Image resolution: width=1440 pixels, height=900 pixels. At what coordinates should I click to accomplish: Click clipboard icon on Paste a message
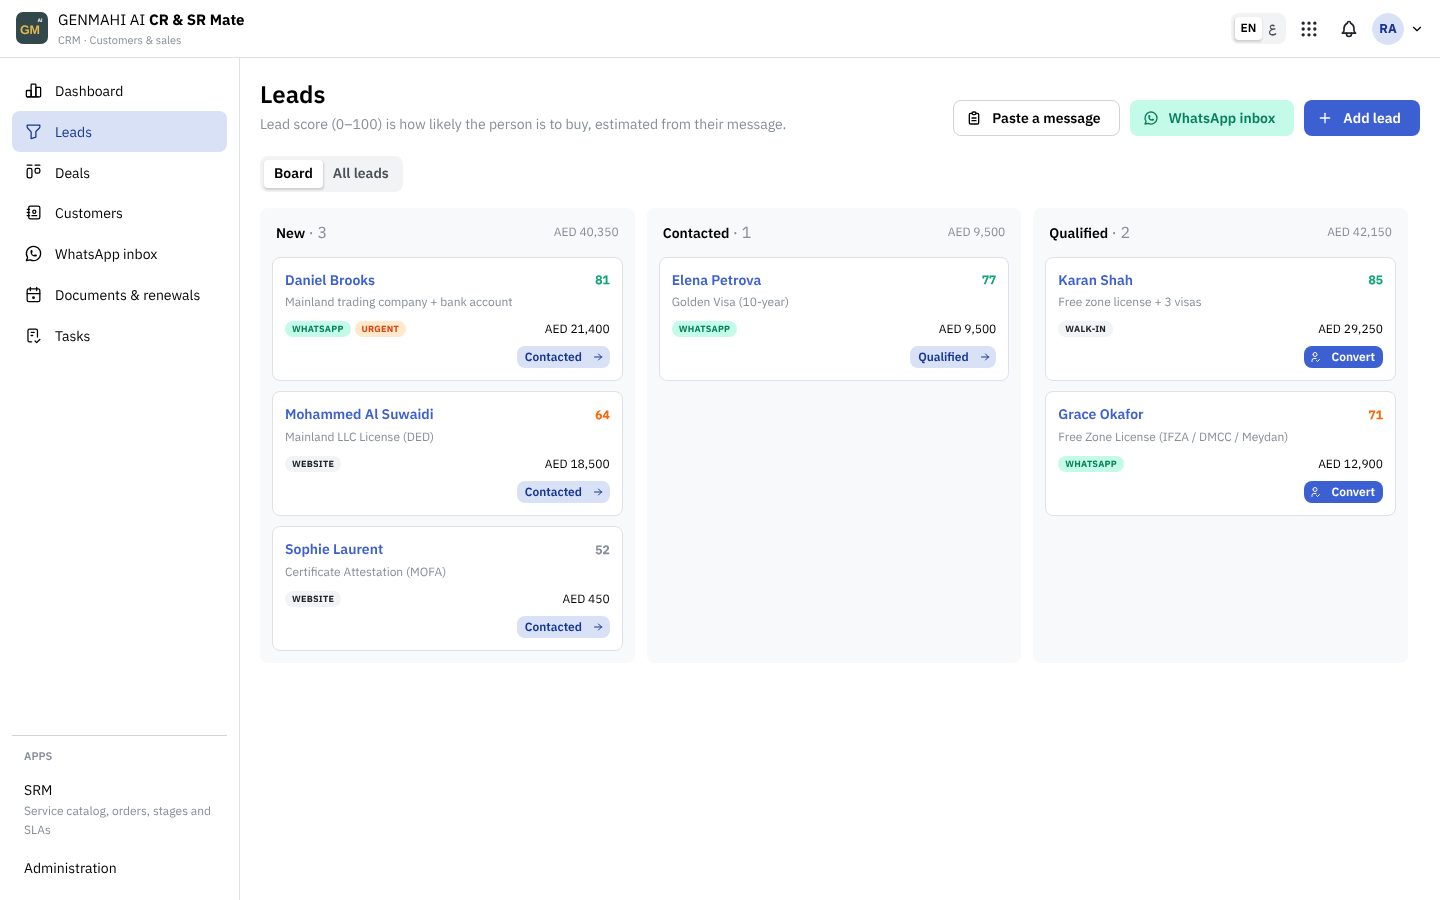point(974,118)
